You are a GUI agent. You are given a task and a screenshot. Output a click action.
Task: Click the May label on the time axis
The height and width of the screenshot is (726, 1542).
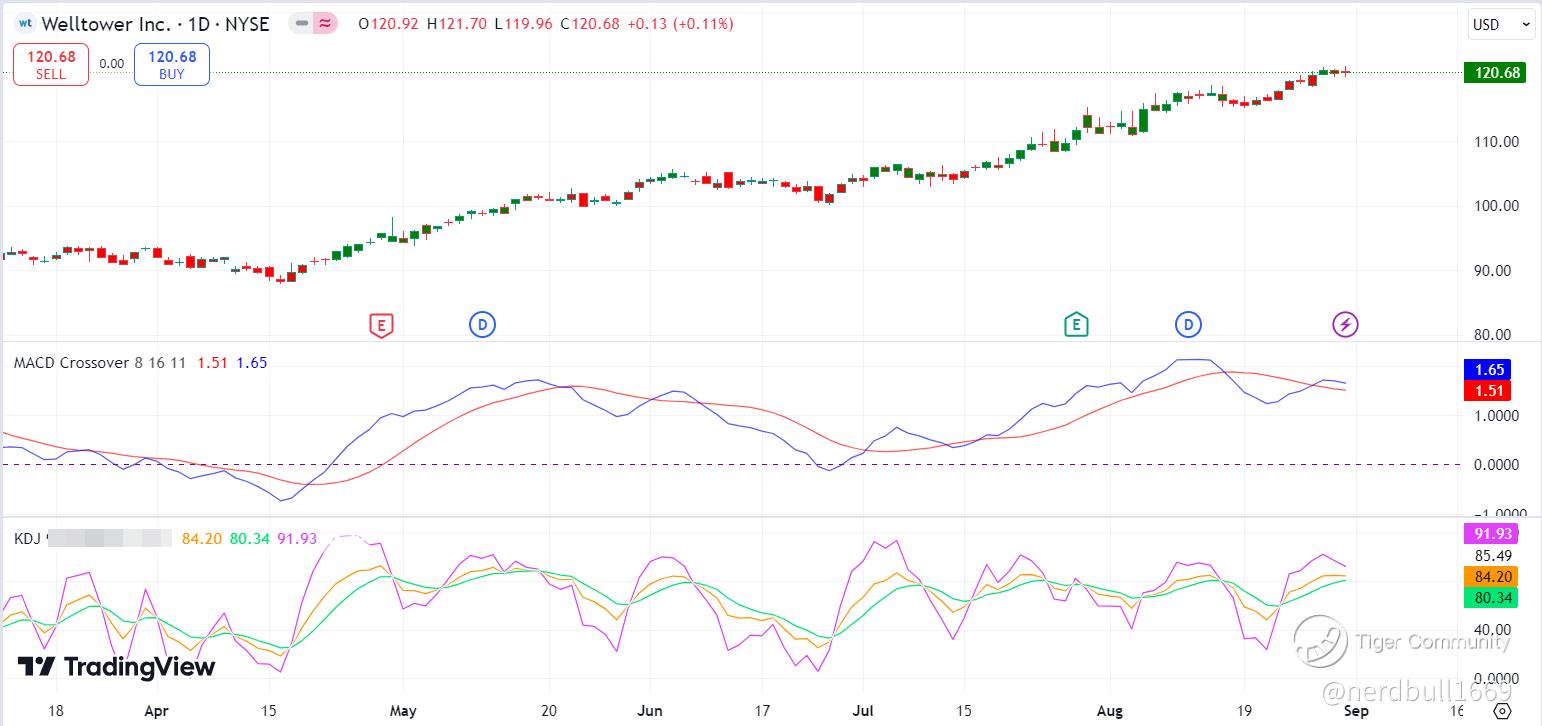tap(403, 712)
